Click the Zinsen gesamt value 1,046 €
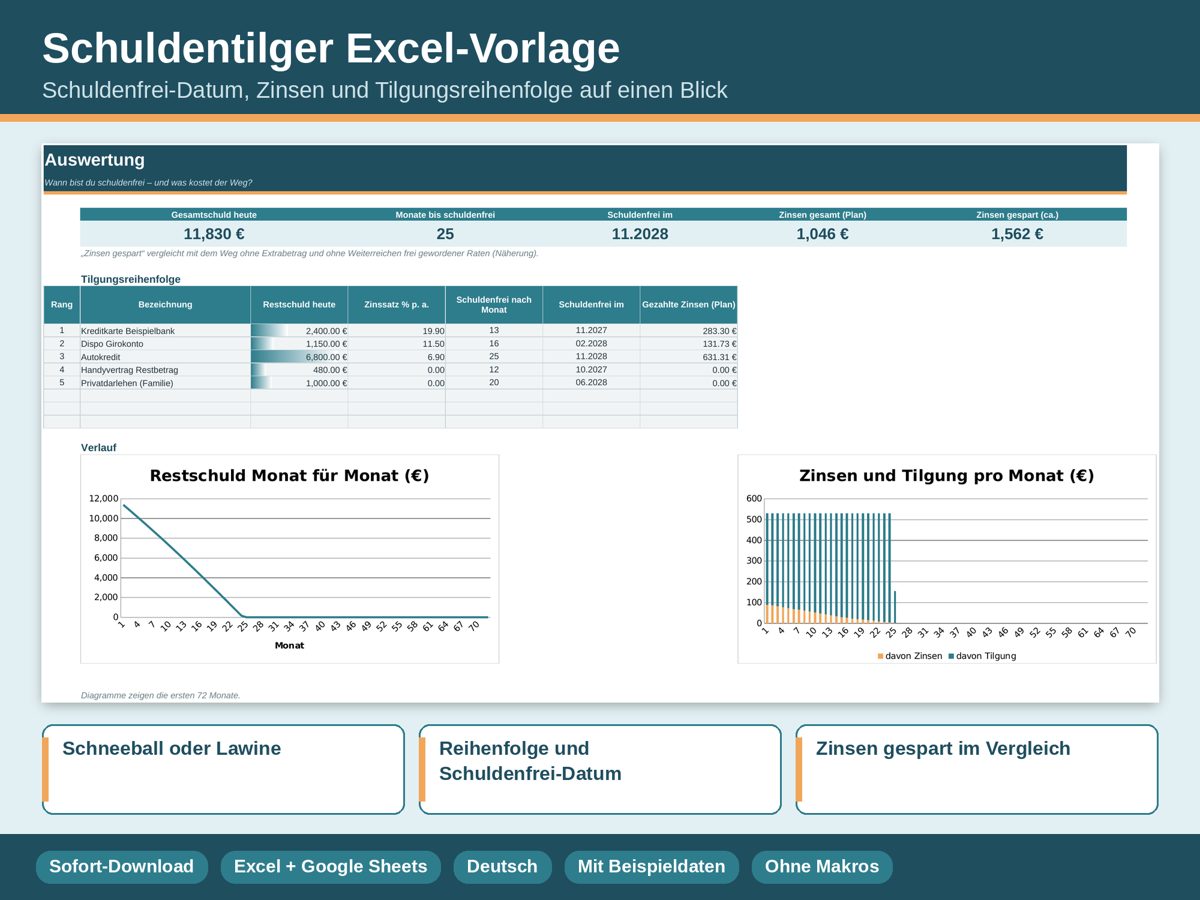The width and height of the screenshot is (1200, 900). (823, 234)
